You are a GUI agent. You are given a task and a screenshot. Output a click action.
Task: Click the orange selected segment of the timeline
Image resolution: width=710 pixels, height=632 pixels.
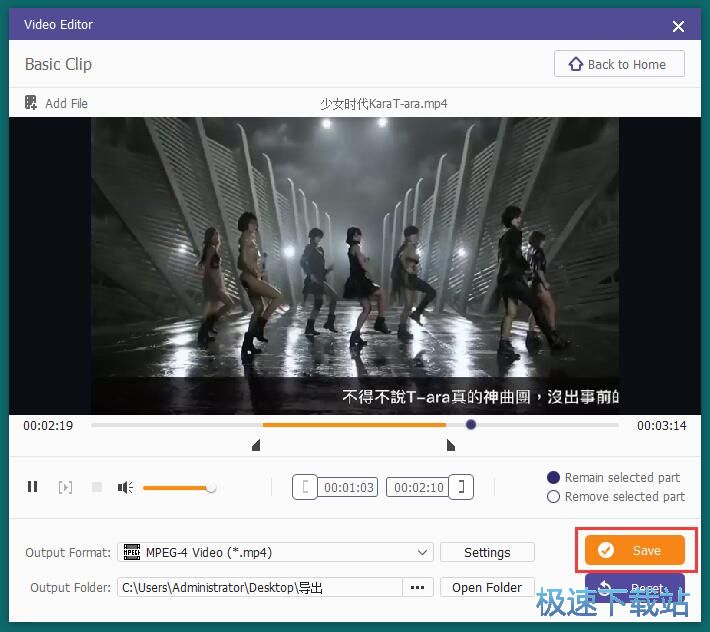tap(354, 425)
